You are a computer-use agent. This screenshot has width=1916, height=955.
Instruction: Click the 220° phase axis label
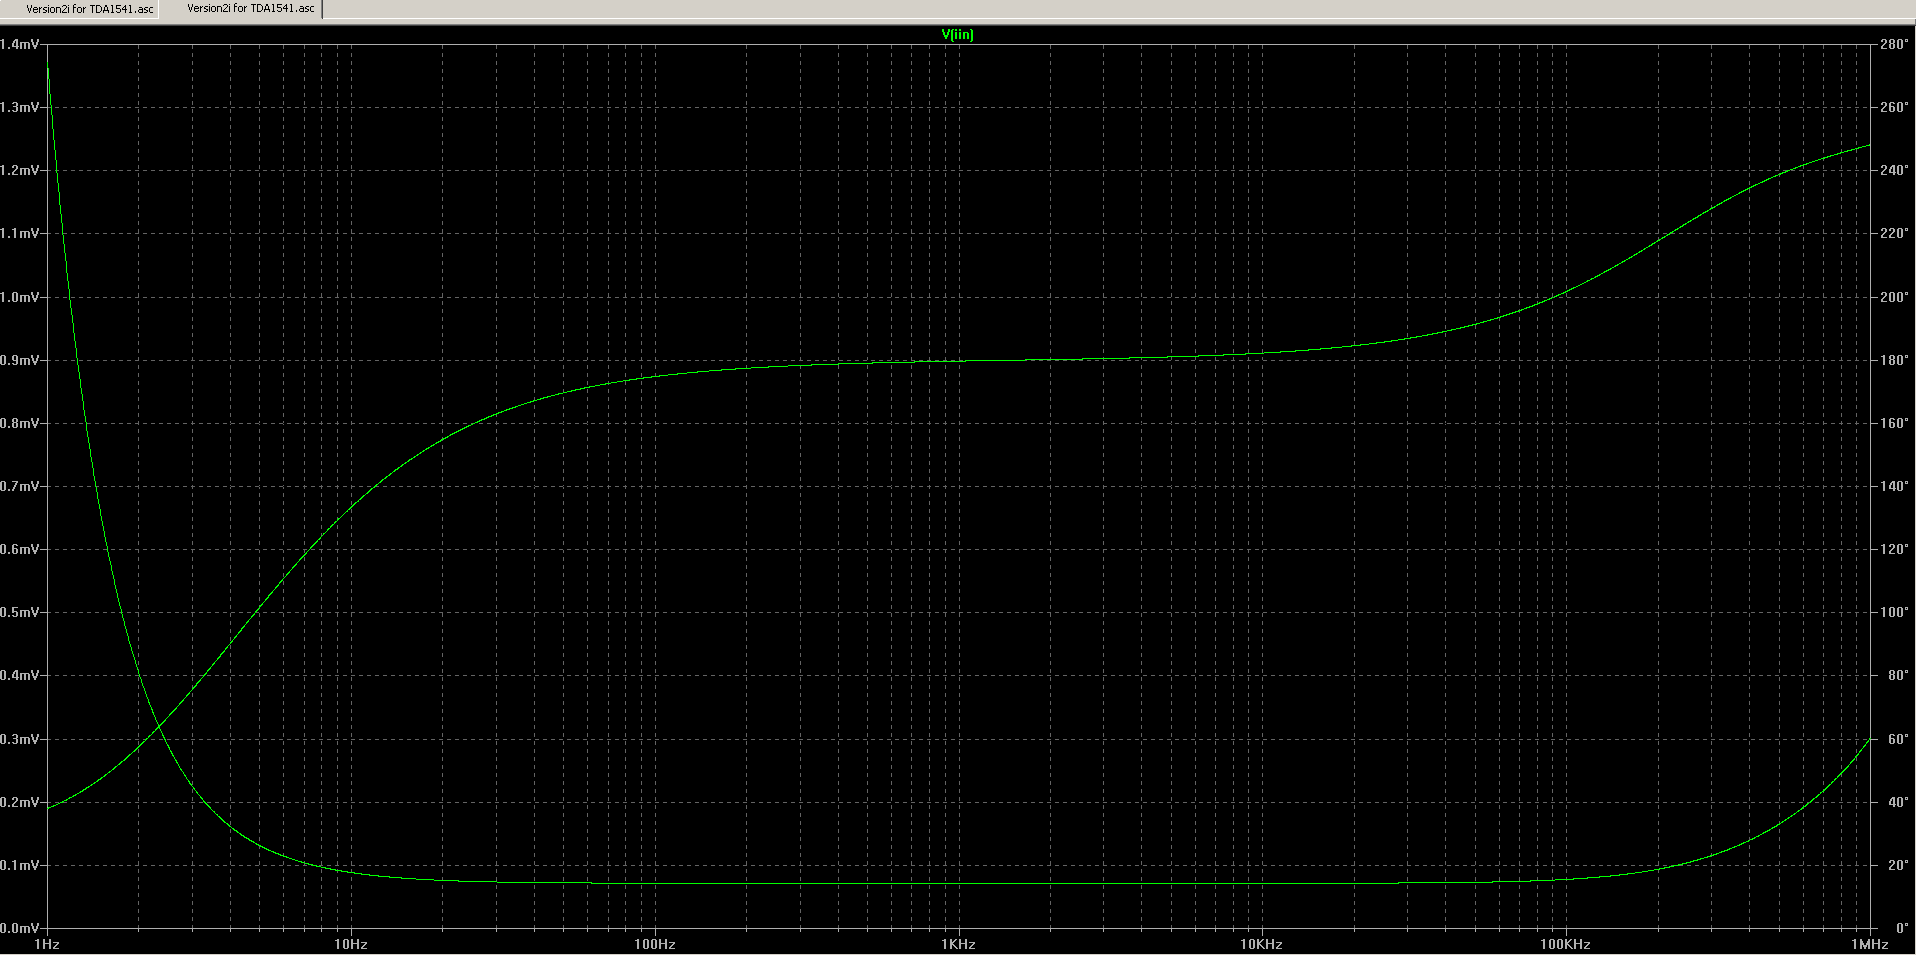[x=1893, y=233]
